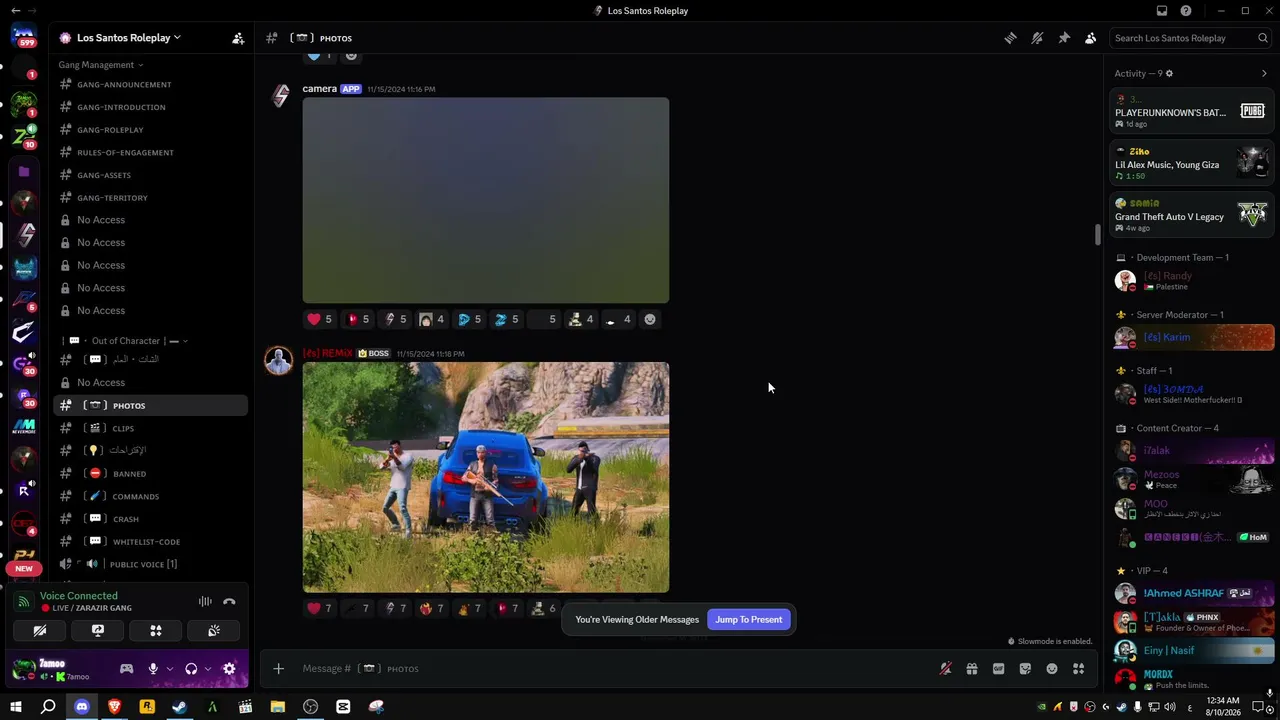
Task: Click the muted bell icon in message bar
Action: tap(945, 669)
